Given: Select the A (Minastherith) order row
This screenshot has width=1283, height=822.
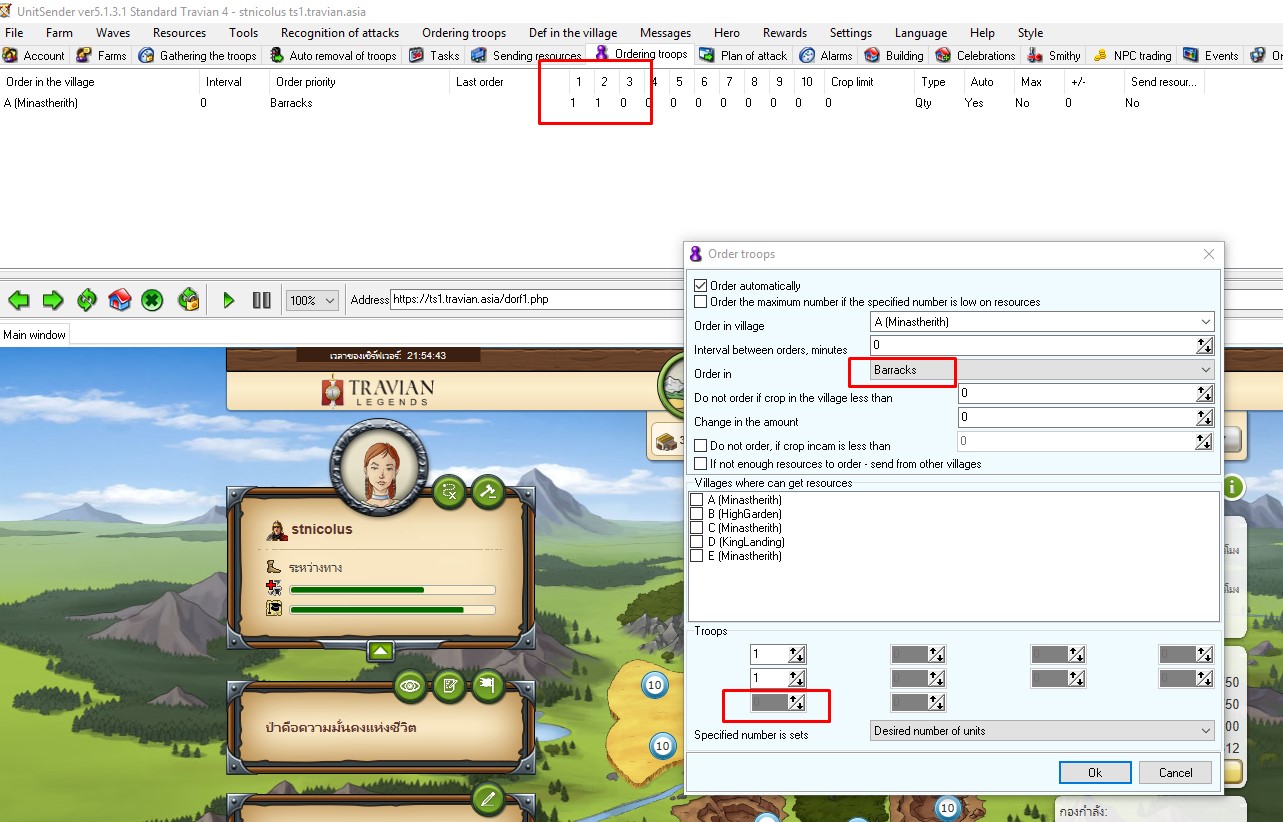Looking at the screenshot, I should [600, 103].
